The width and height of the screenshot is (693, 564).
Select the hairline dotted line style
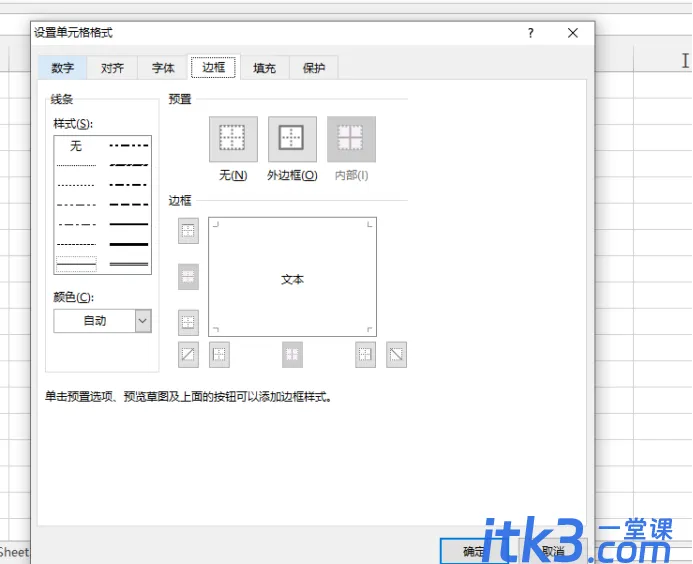coord(76,165)
